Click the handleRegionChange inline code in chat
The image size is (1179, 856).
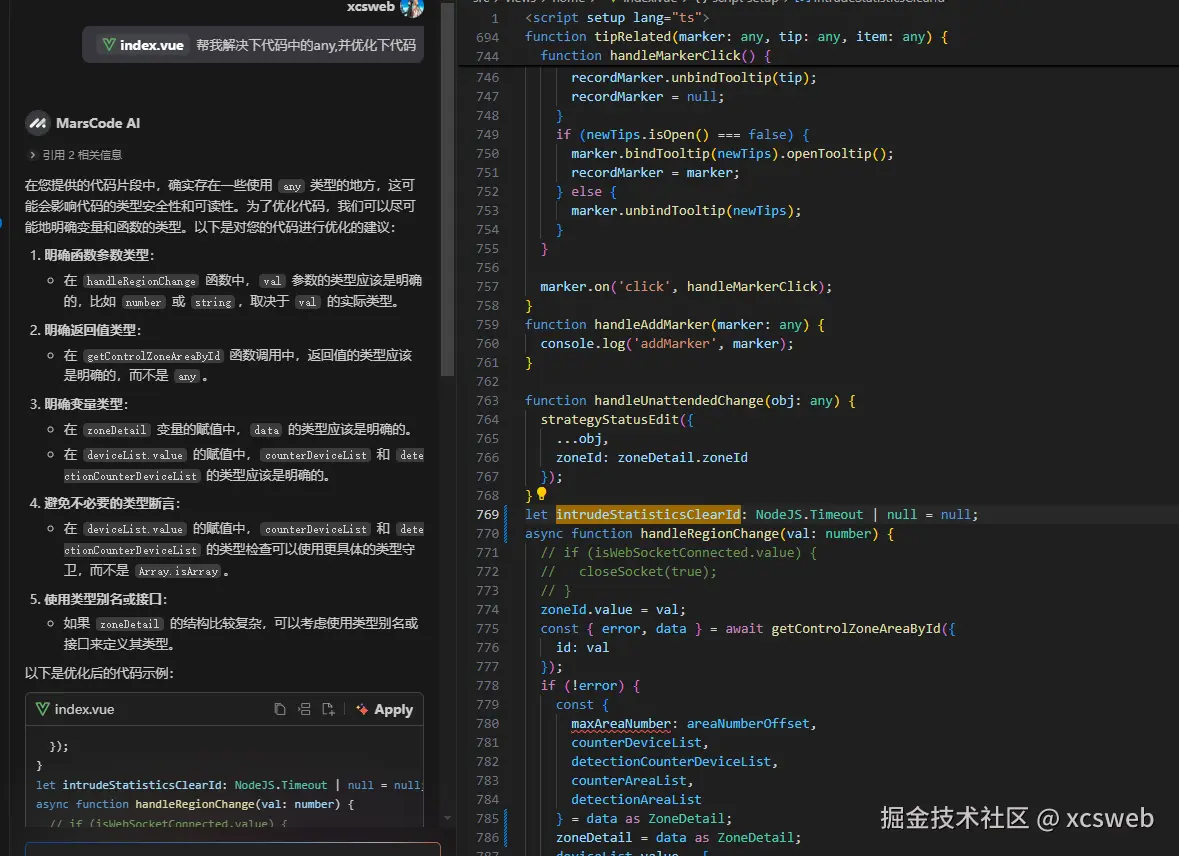pos(141,281)
